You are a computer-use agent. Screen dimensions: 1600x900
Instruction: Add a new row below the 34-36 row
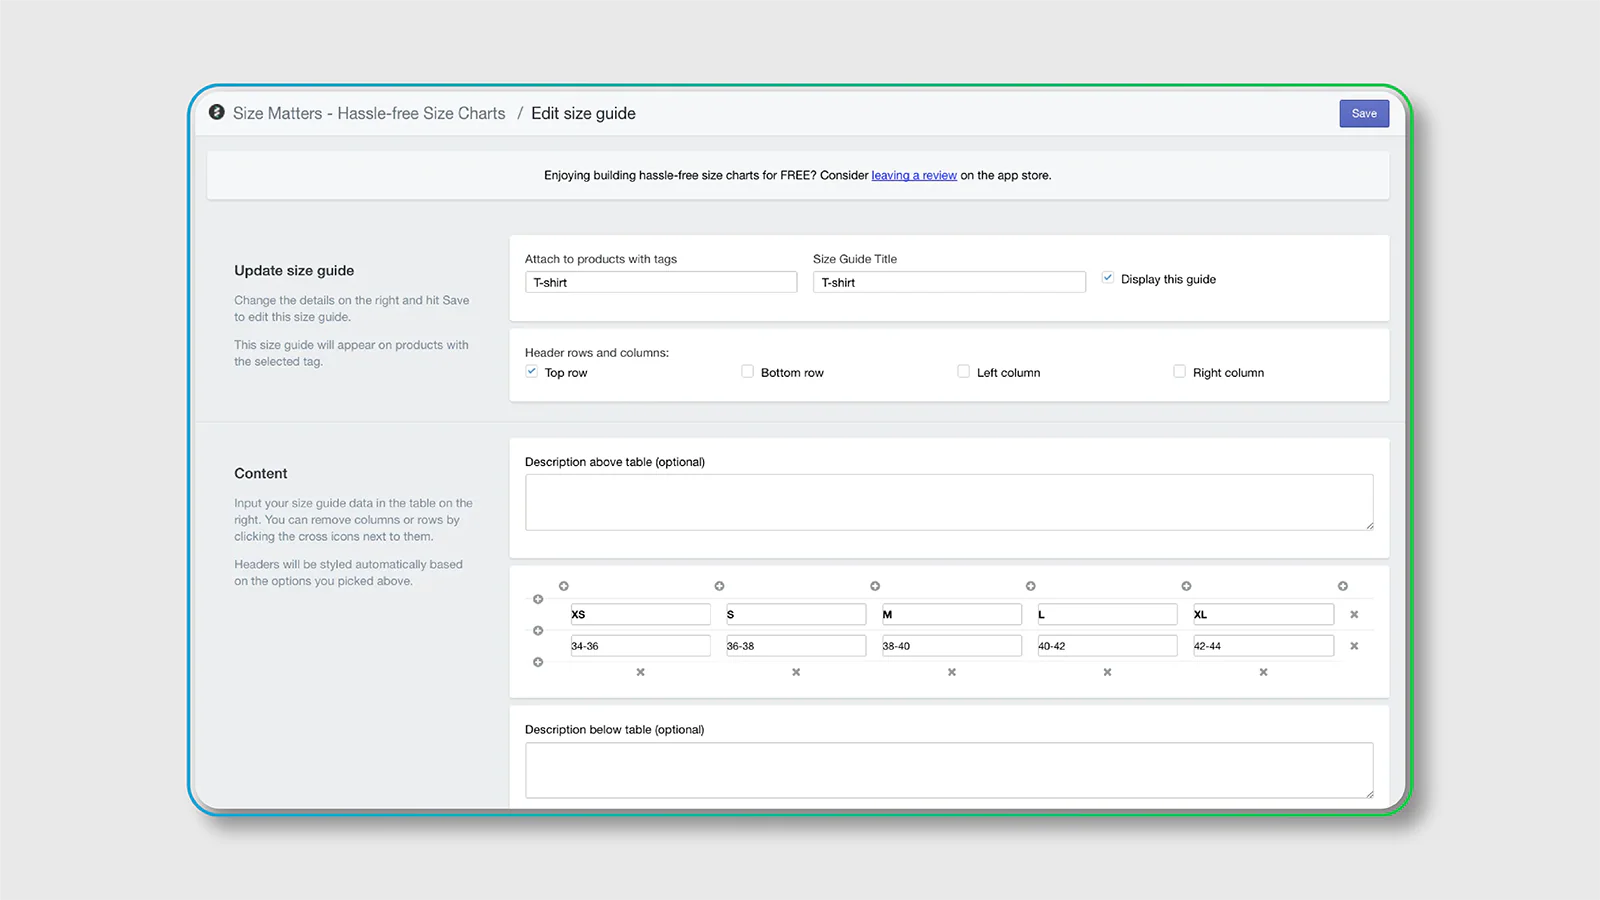pyautogui.click(x=538, y=662)
